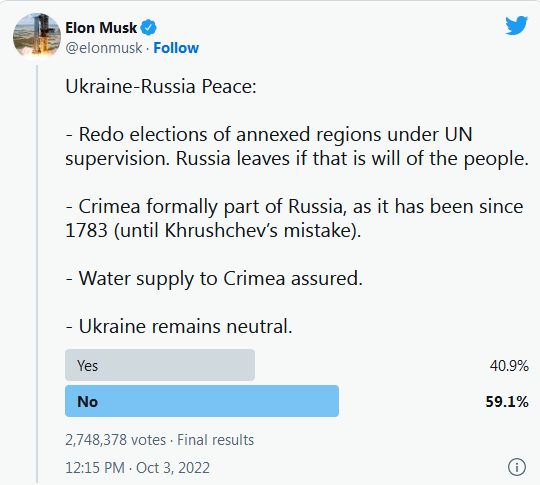Click the 59.1% poll result
Image resolution: width=540 pixels, height=485 pixels.
507,402
